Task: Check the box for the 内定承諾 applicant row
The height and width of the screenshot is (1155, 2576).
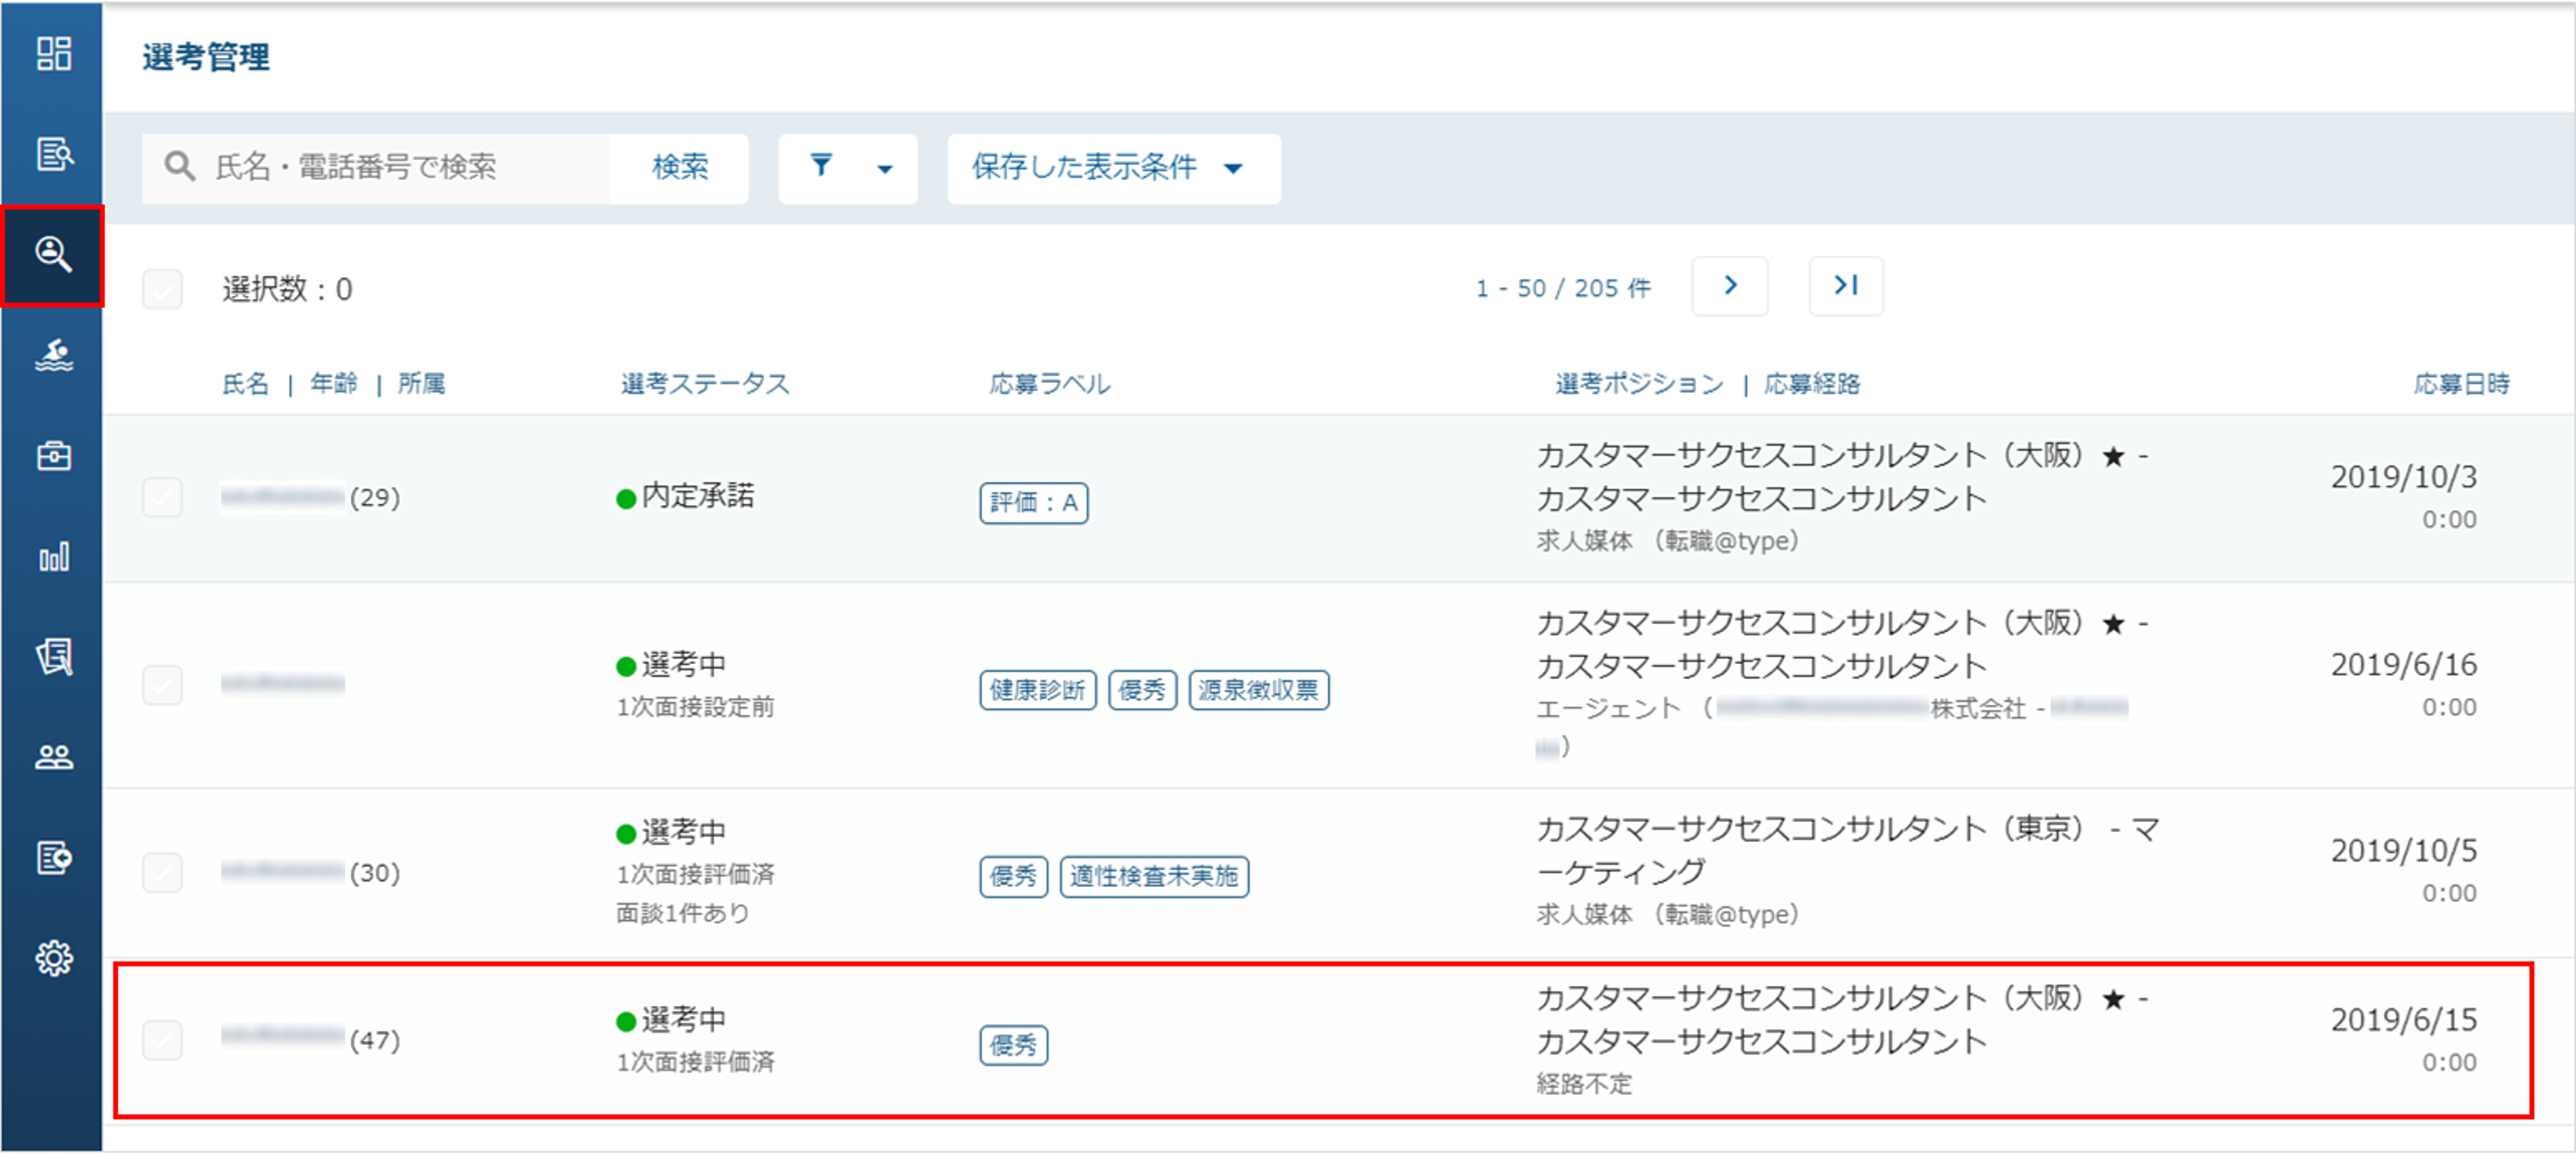Action: (162, 497)
